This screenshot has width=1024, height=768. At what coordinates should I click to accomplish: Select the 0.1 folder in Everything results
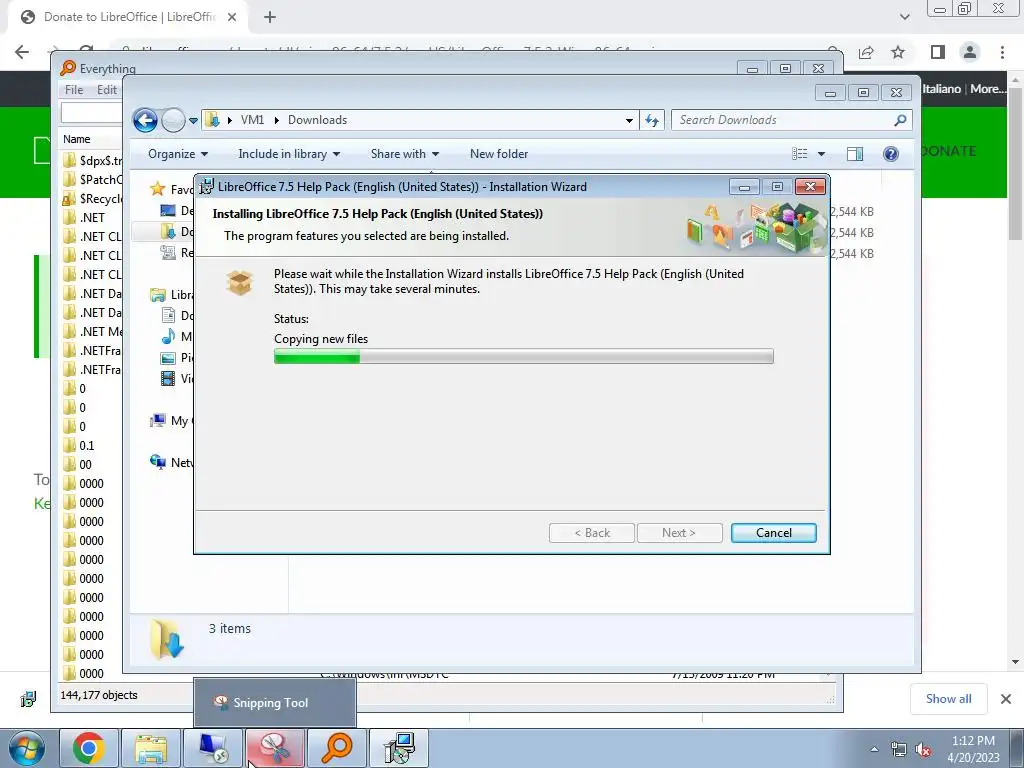click(x=86, y=445)
